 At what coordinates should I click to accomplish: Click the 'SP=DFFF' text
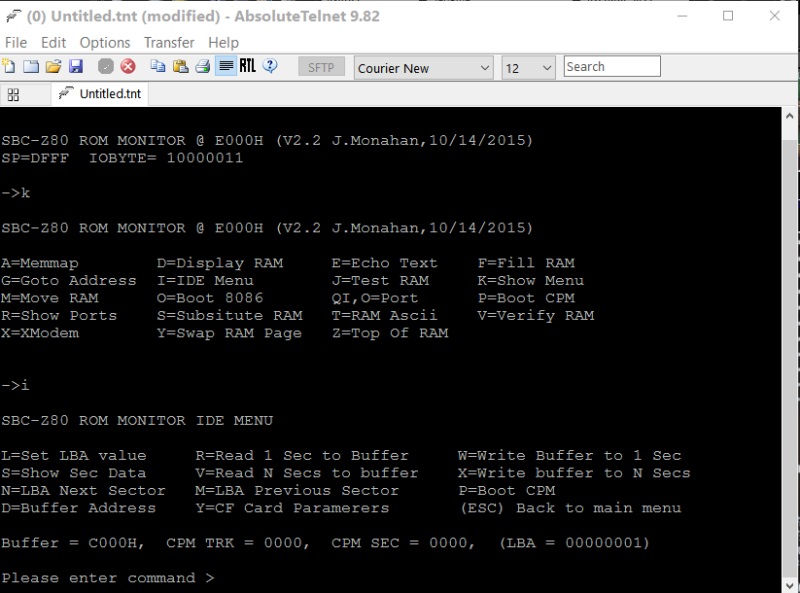[x=35, y=158]
